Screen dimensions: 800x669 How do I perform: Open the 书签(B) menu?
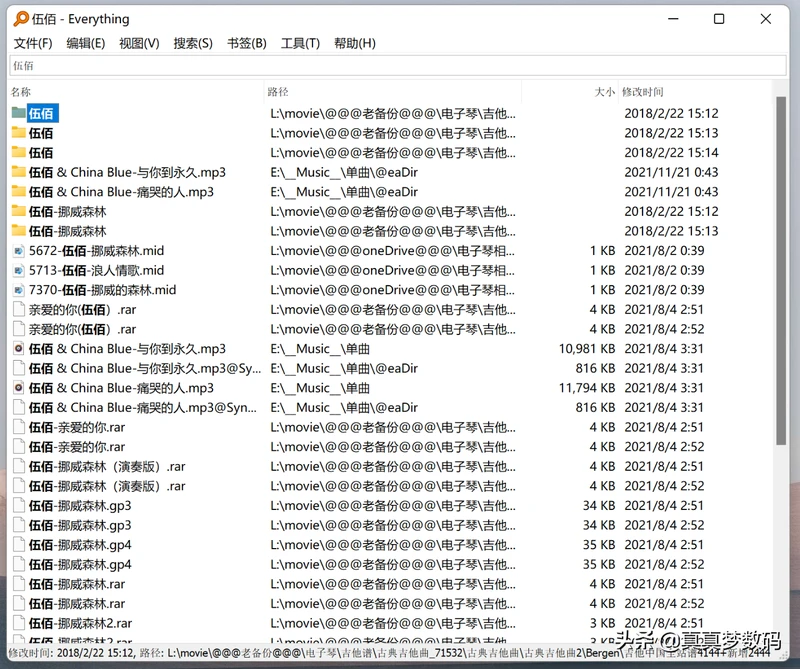coord(247,43)
